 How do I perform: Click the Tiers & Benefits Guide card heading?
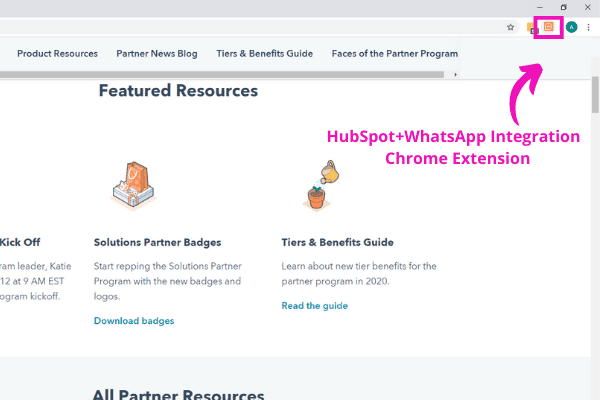[x=338, y=242]
